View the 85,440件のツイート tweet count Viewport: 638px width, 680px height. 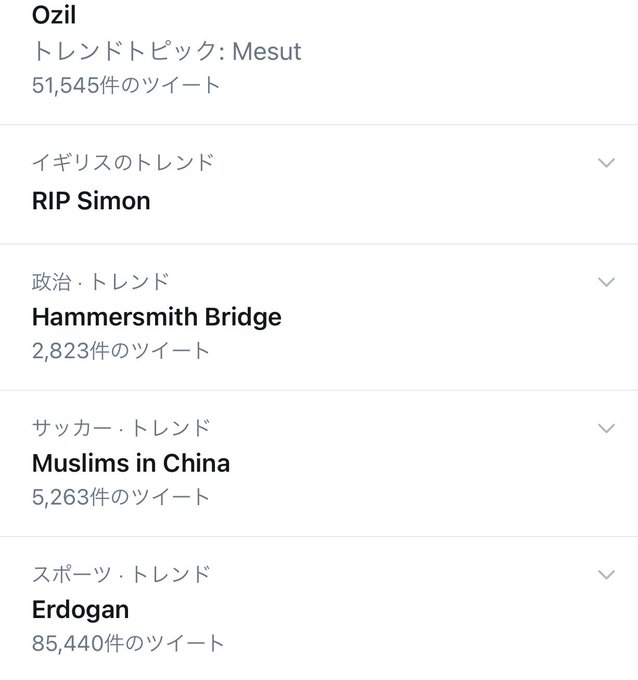128,643
